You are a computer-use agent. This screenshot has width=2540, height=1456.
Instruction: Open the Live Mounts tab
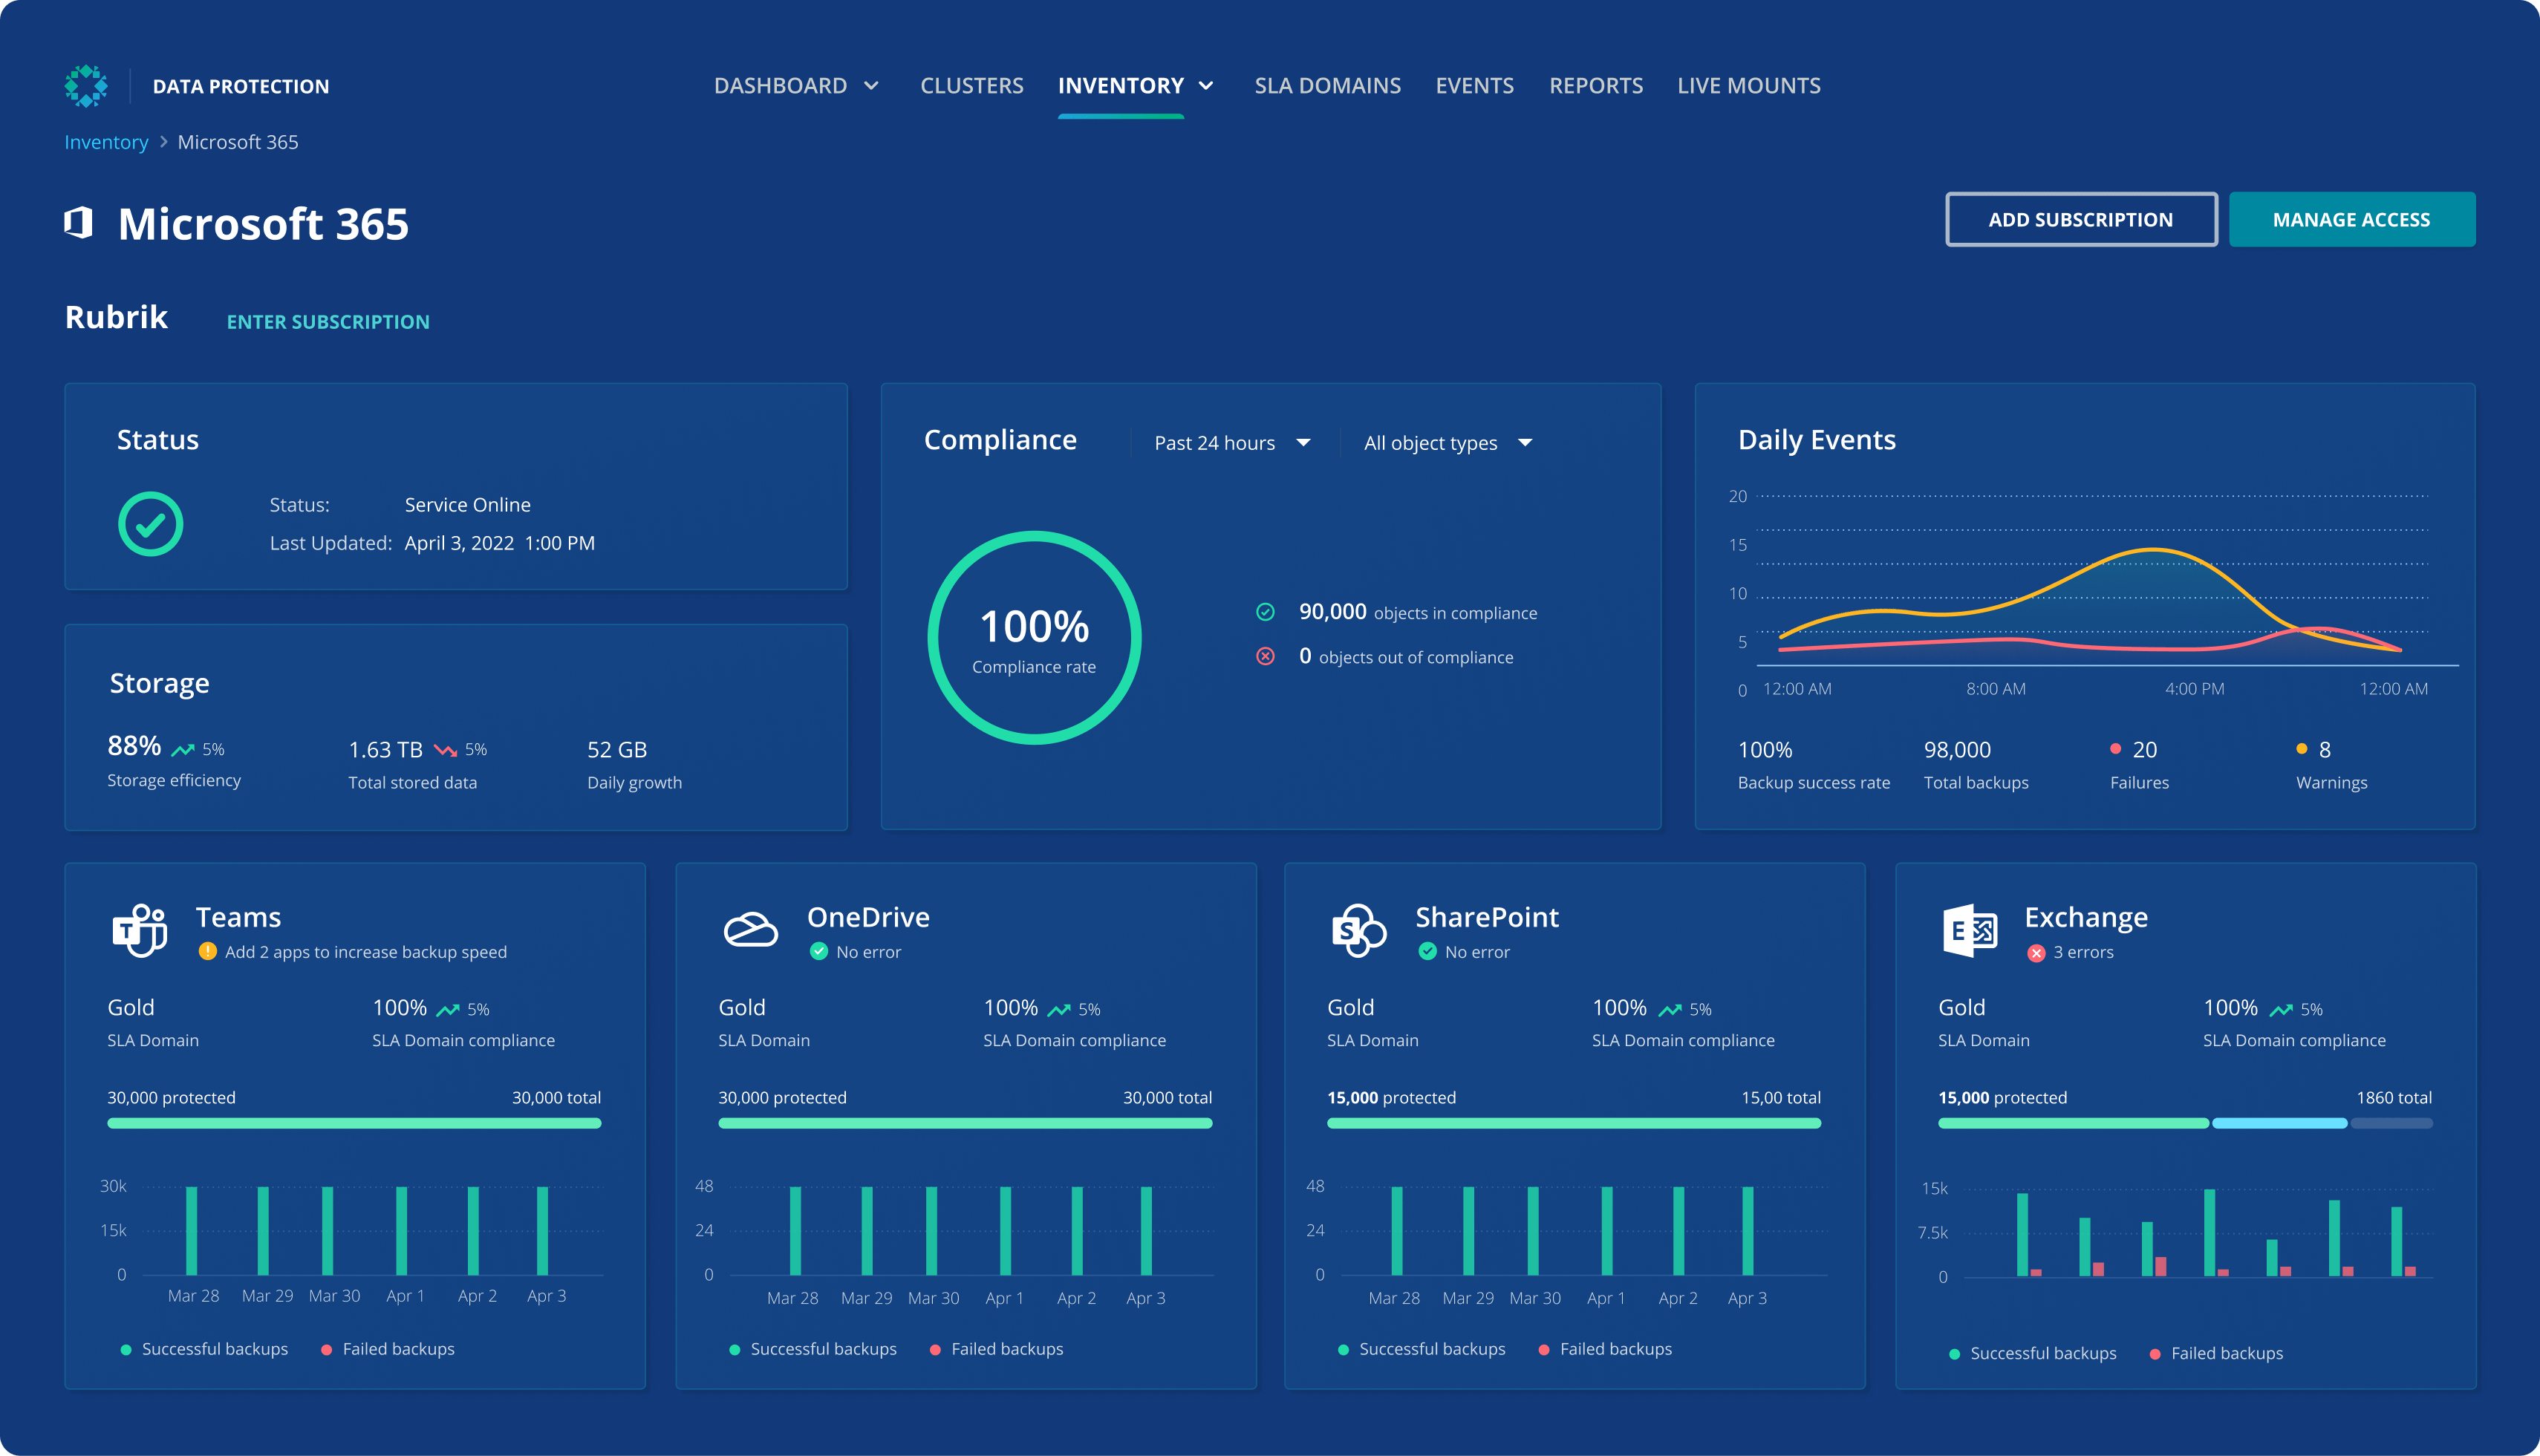coord(1748,86)
